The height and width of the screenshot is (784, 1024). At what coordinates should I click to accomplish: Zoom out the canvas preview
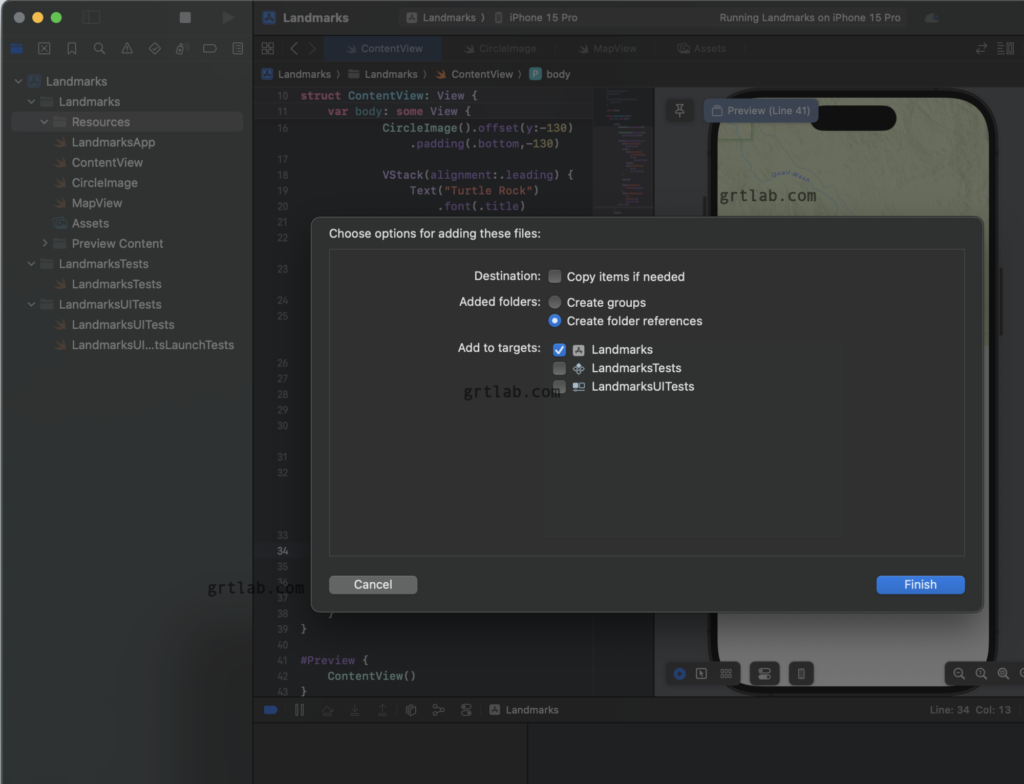(959, 673)
